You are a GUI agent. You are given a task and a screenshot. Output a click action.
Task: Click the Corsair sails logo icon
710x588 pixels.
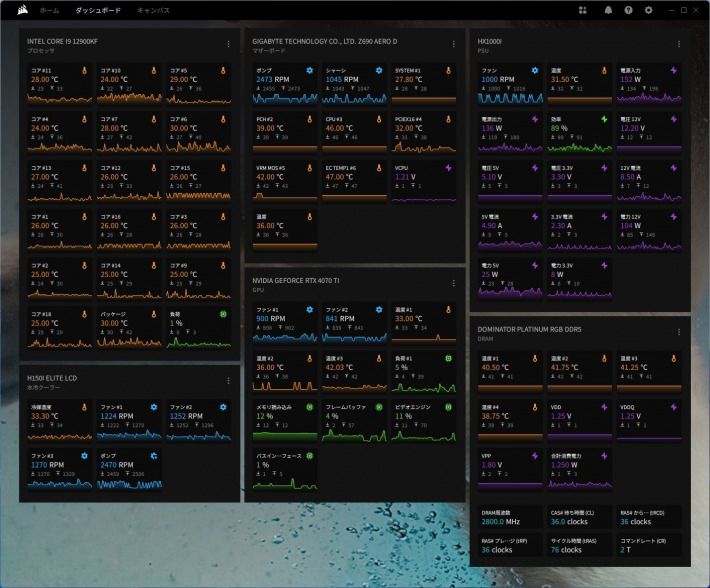pos(22,10)
